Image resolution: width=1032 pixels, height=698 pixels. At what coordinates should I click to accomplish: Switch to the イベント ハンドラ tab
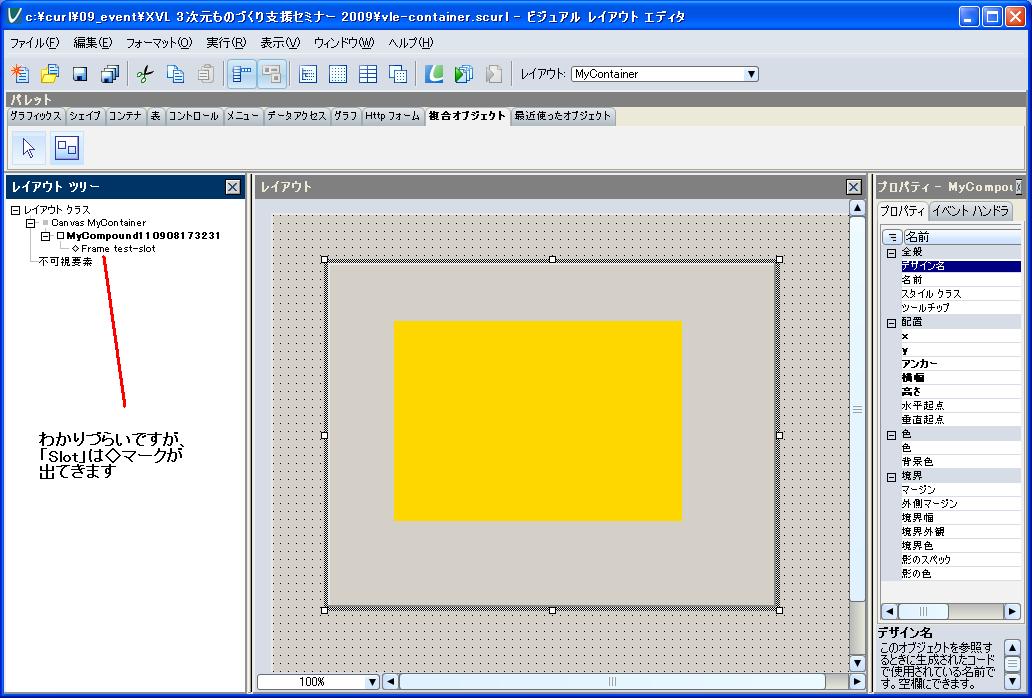(970, 211)
